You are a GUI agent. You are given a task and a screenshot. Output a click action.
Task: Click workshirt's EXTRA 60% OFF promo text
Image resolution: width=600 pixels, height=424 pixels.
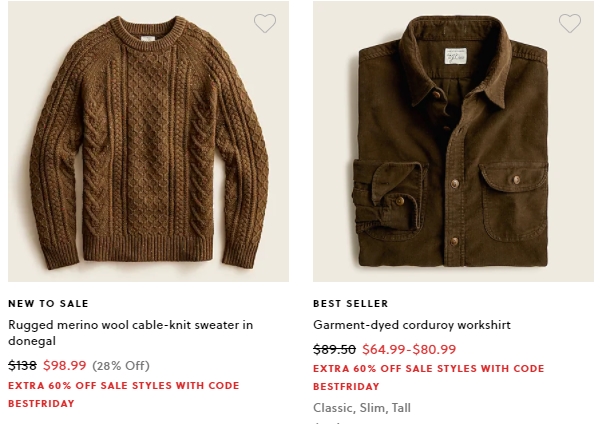(429, 369)
